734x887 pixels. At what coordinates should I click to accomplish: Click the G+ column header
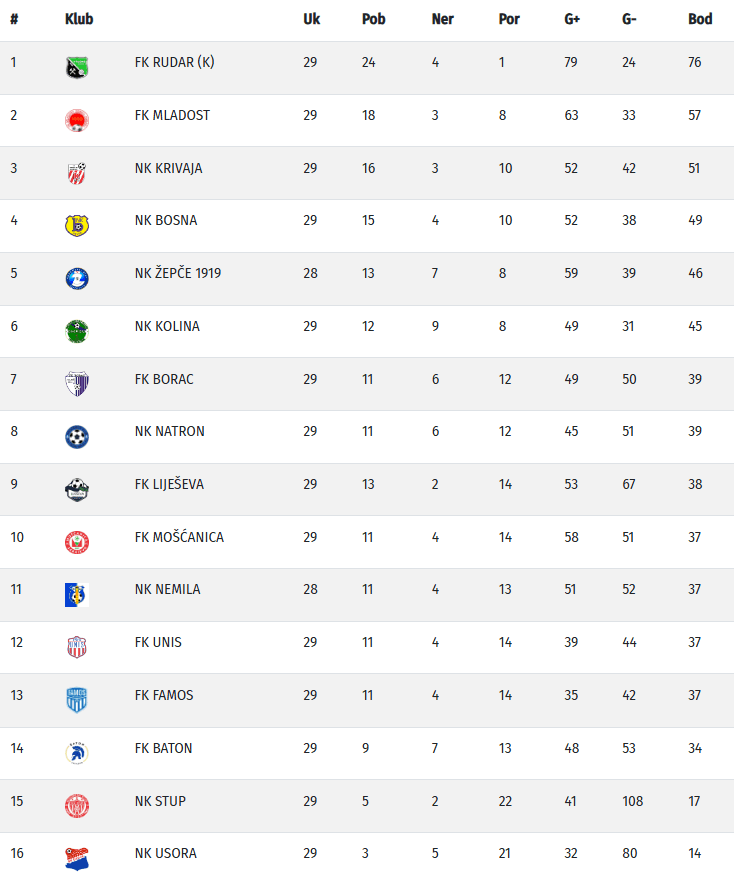pyautogui.click(x=572, y=19)
